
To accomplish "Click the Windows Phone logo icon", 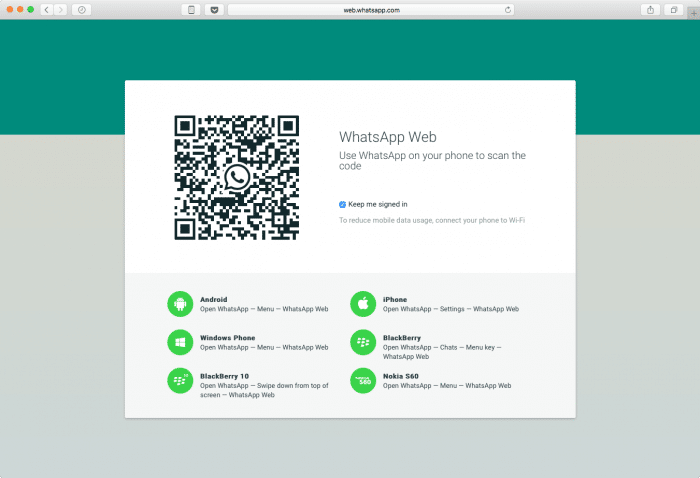I will [180, 342].
